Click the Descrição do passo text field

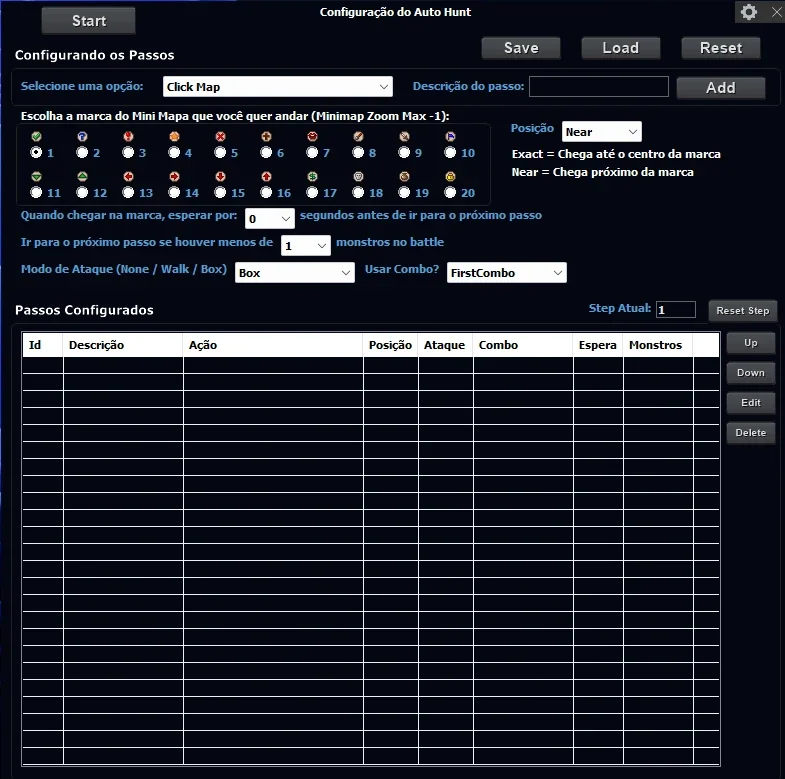pyautogui.click(x=599, y=86)
